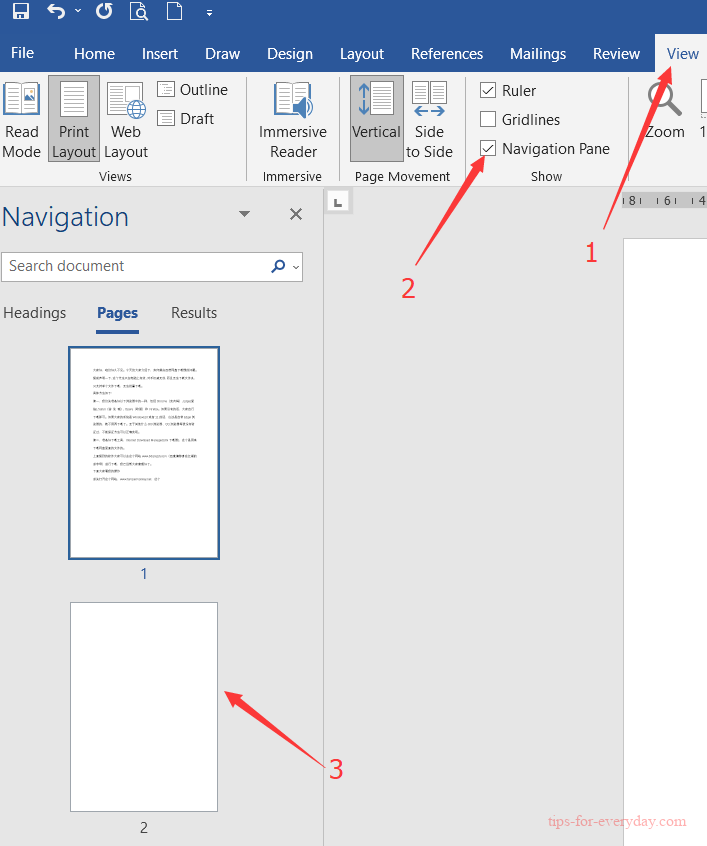The image size is (707, 846).
Task: Close the Navigation pane
Action: [x=296, y=214]
